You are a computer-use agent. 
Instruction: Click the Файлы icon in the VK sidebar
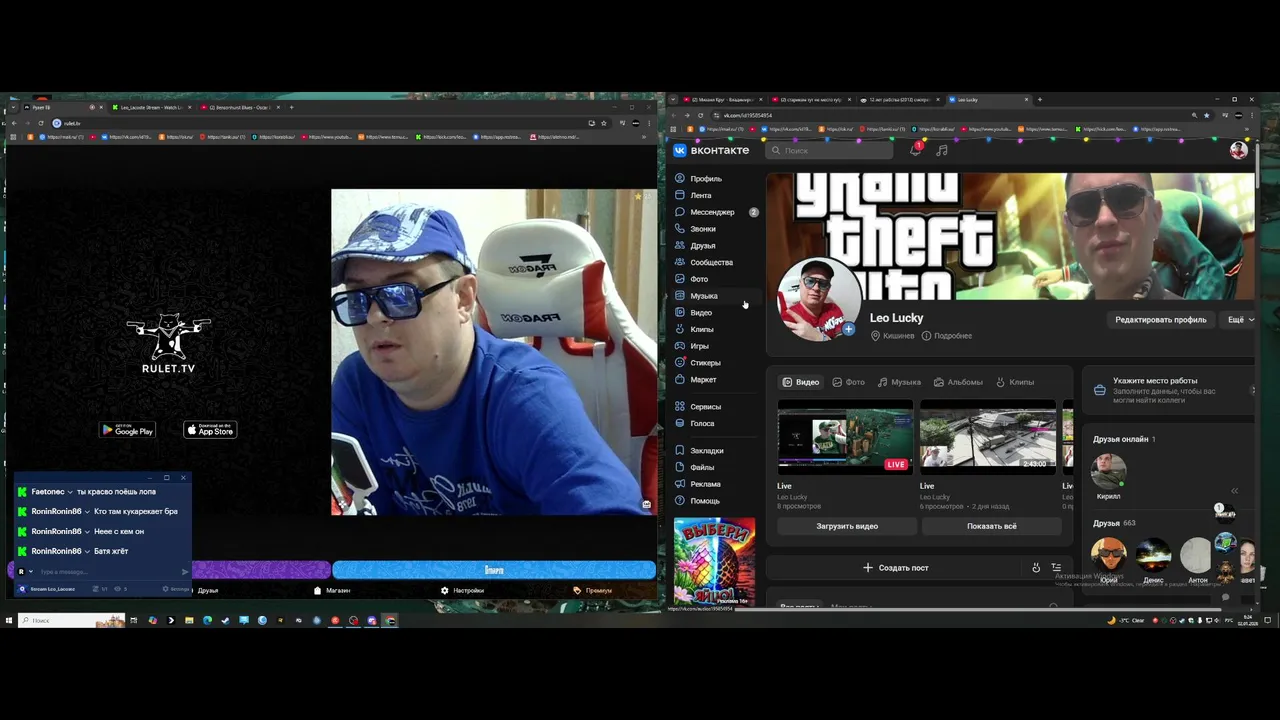pos(680,467)
